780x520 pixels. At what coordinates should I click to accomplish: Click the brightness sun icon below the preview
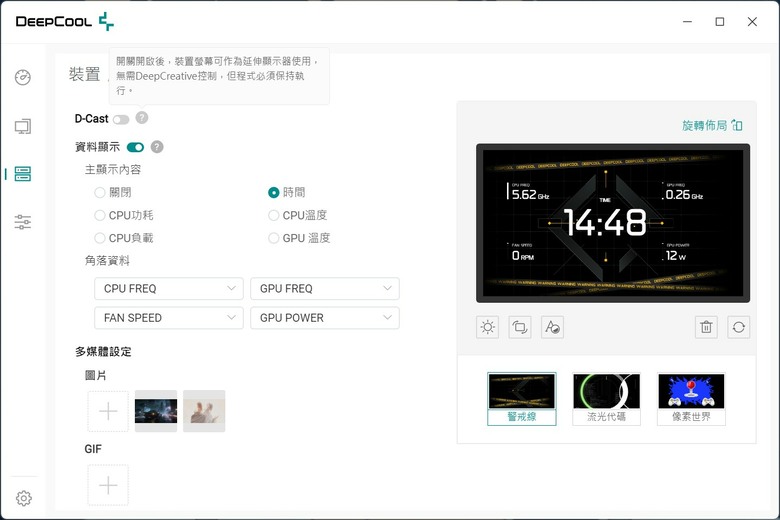488,327
